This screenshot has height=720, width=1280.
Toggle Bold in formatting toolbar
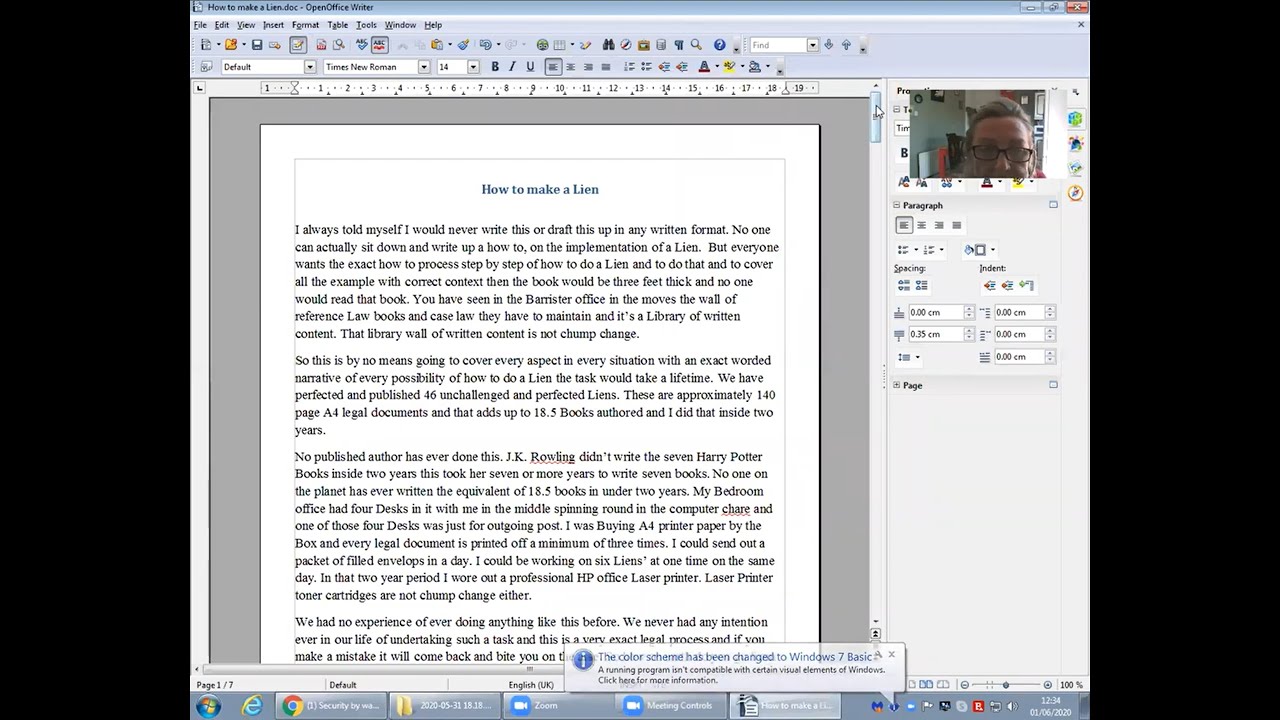[x=495, y=67]
